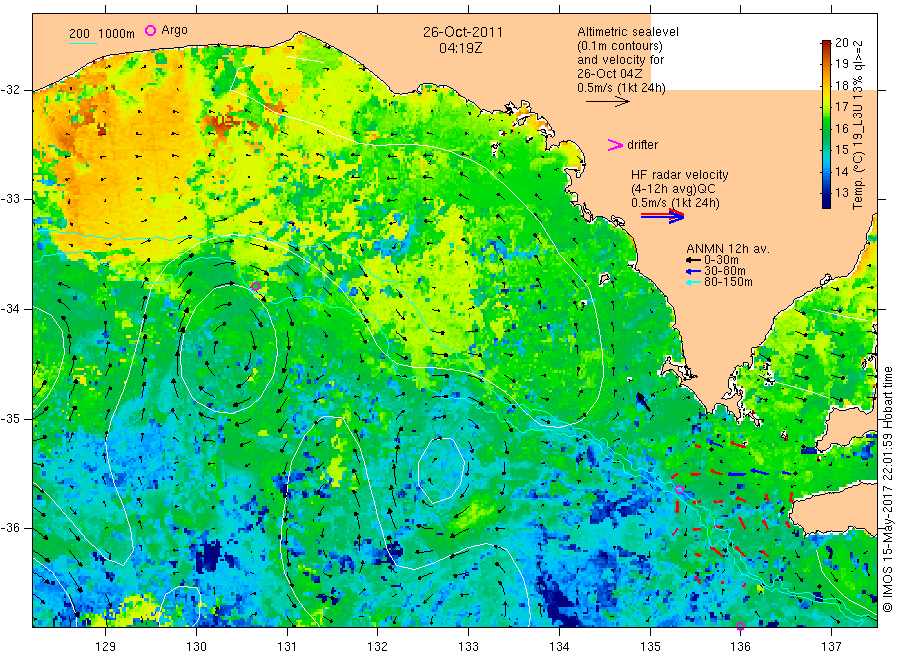Viewport: 900px width, 660px height.
Task: Click the magenta Argo circle in the legend
Action: click(150, 30)
